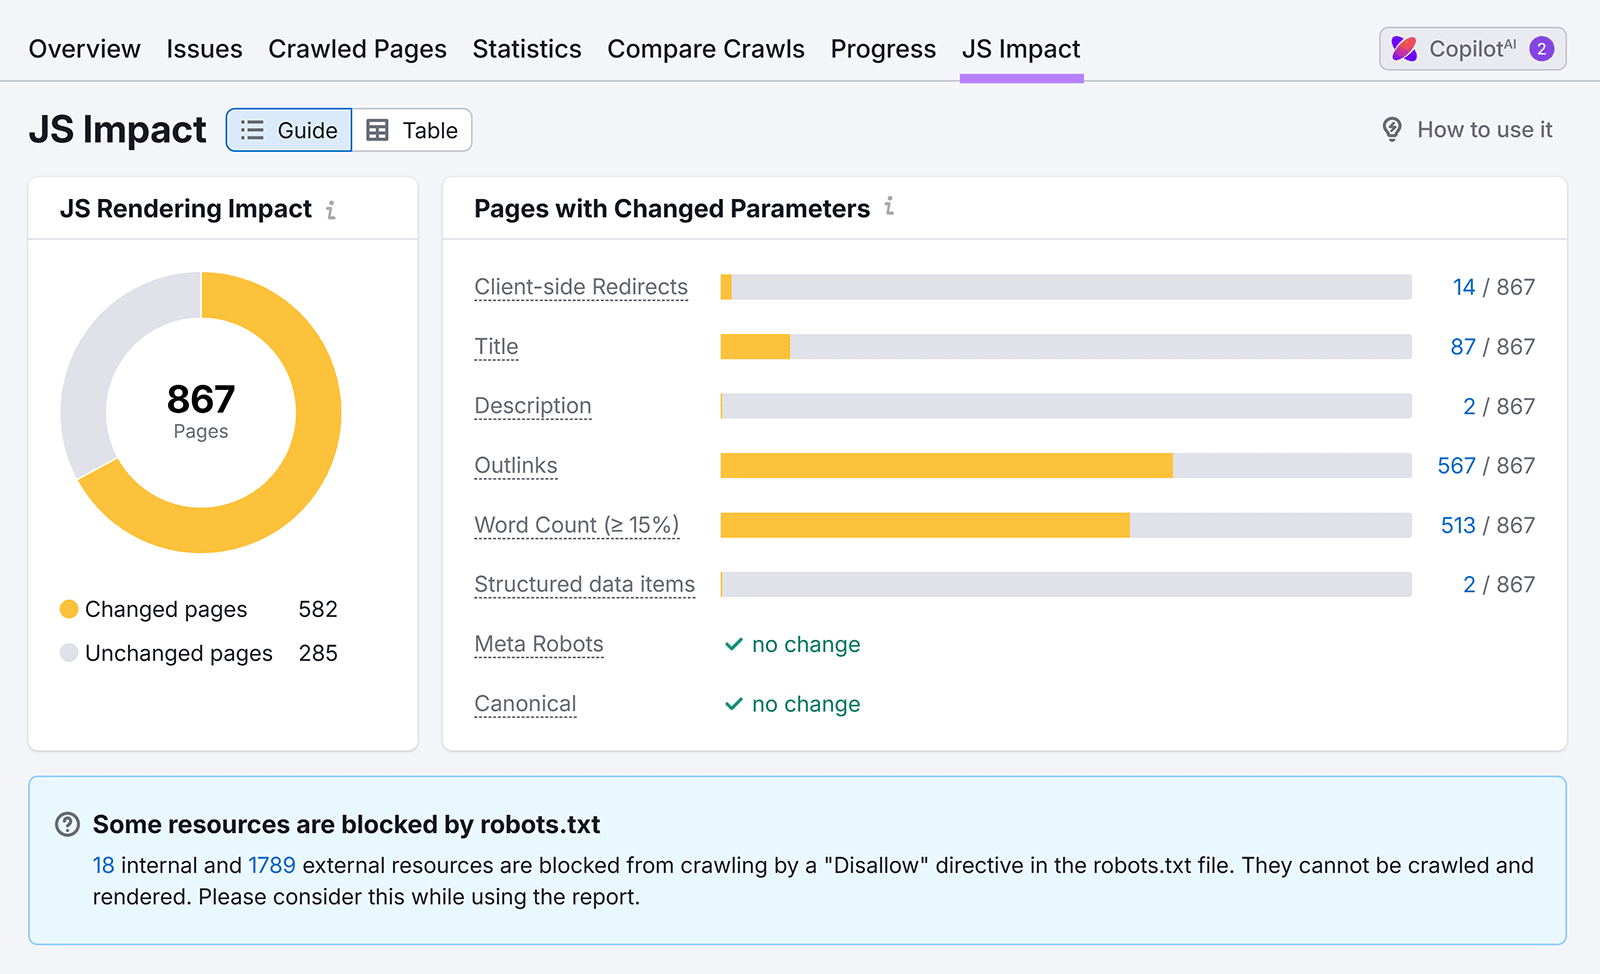Click the green checkmark beside Canonical
The width and height of the screenshot is (1600, 974).
(733, 703)
